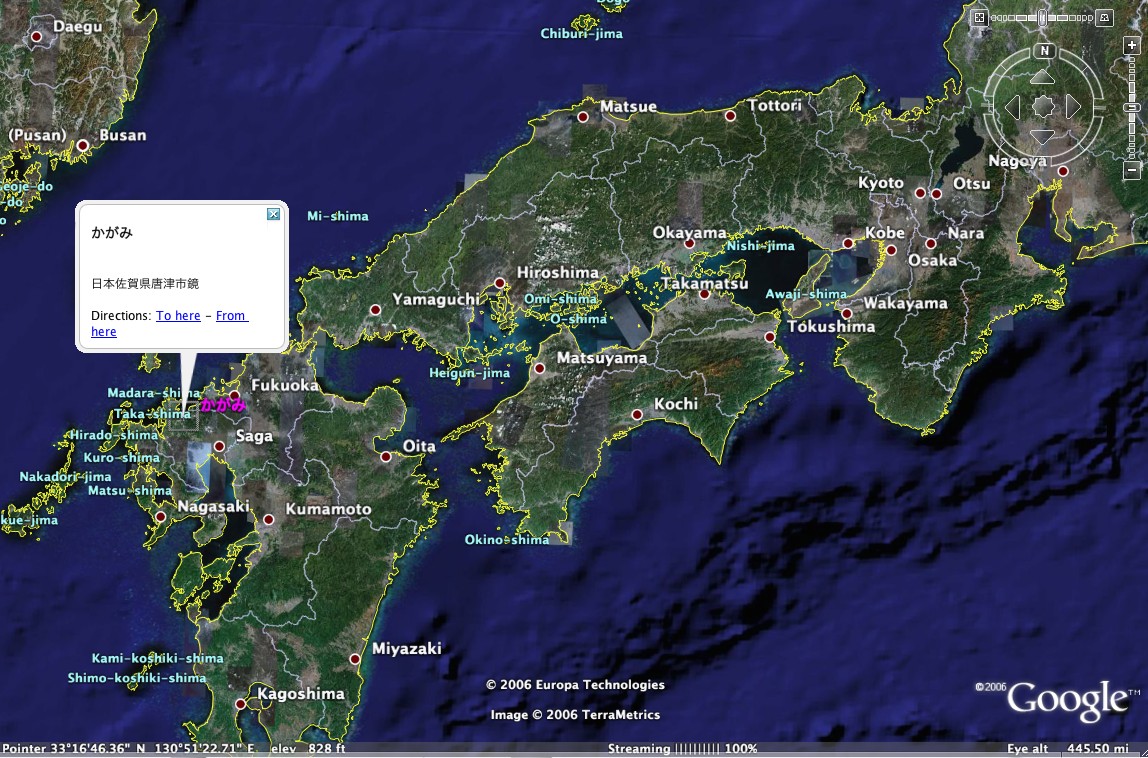This screenshot has width=1148, height=758.
Task: Click the Hirado-shima island label
Action: [x=113, y=435]
